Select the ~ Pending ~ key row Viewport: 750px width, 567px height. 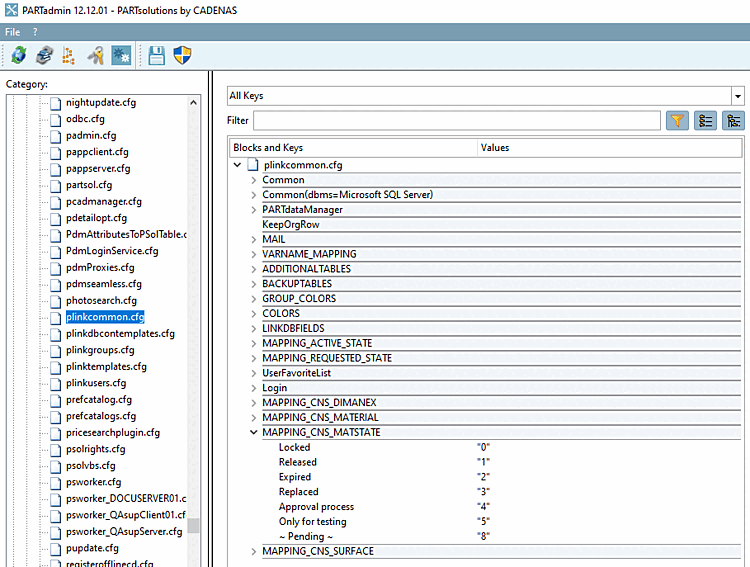[306, 536]
